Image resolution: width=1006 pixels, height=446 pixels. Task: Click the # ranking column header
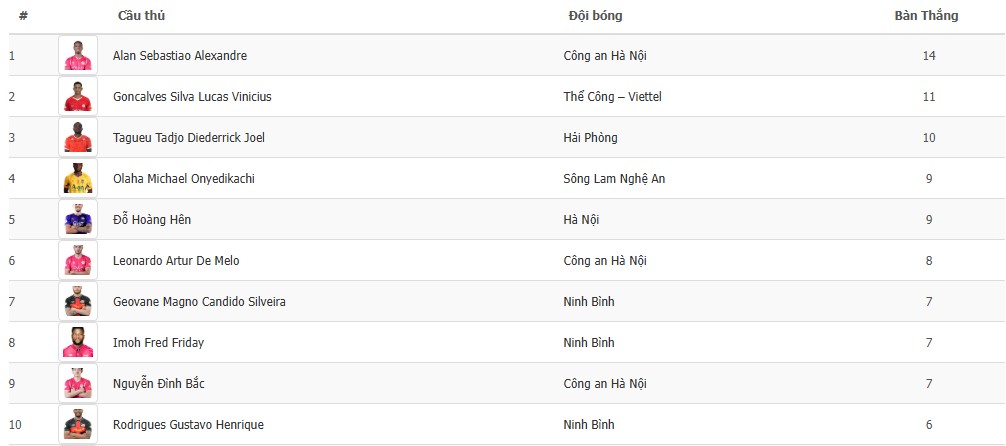click(x=23, y=16)
